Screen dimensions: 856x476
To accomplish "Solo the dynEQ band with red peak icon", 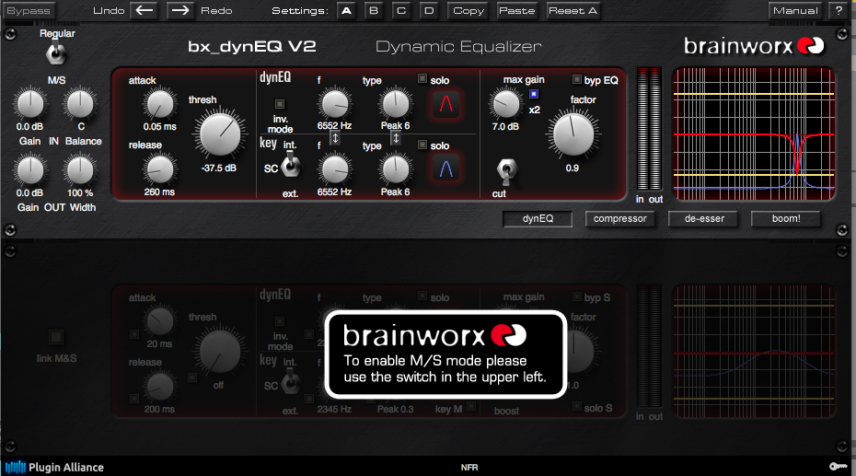I will pos(446,104).
